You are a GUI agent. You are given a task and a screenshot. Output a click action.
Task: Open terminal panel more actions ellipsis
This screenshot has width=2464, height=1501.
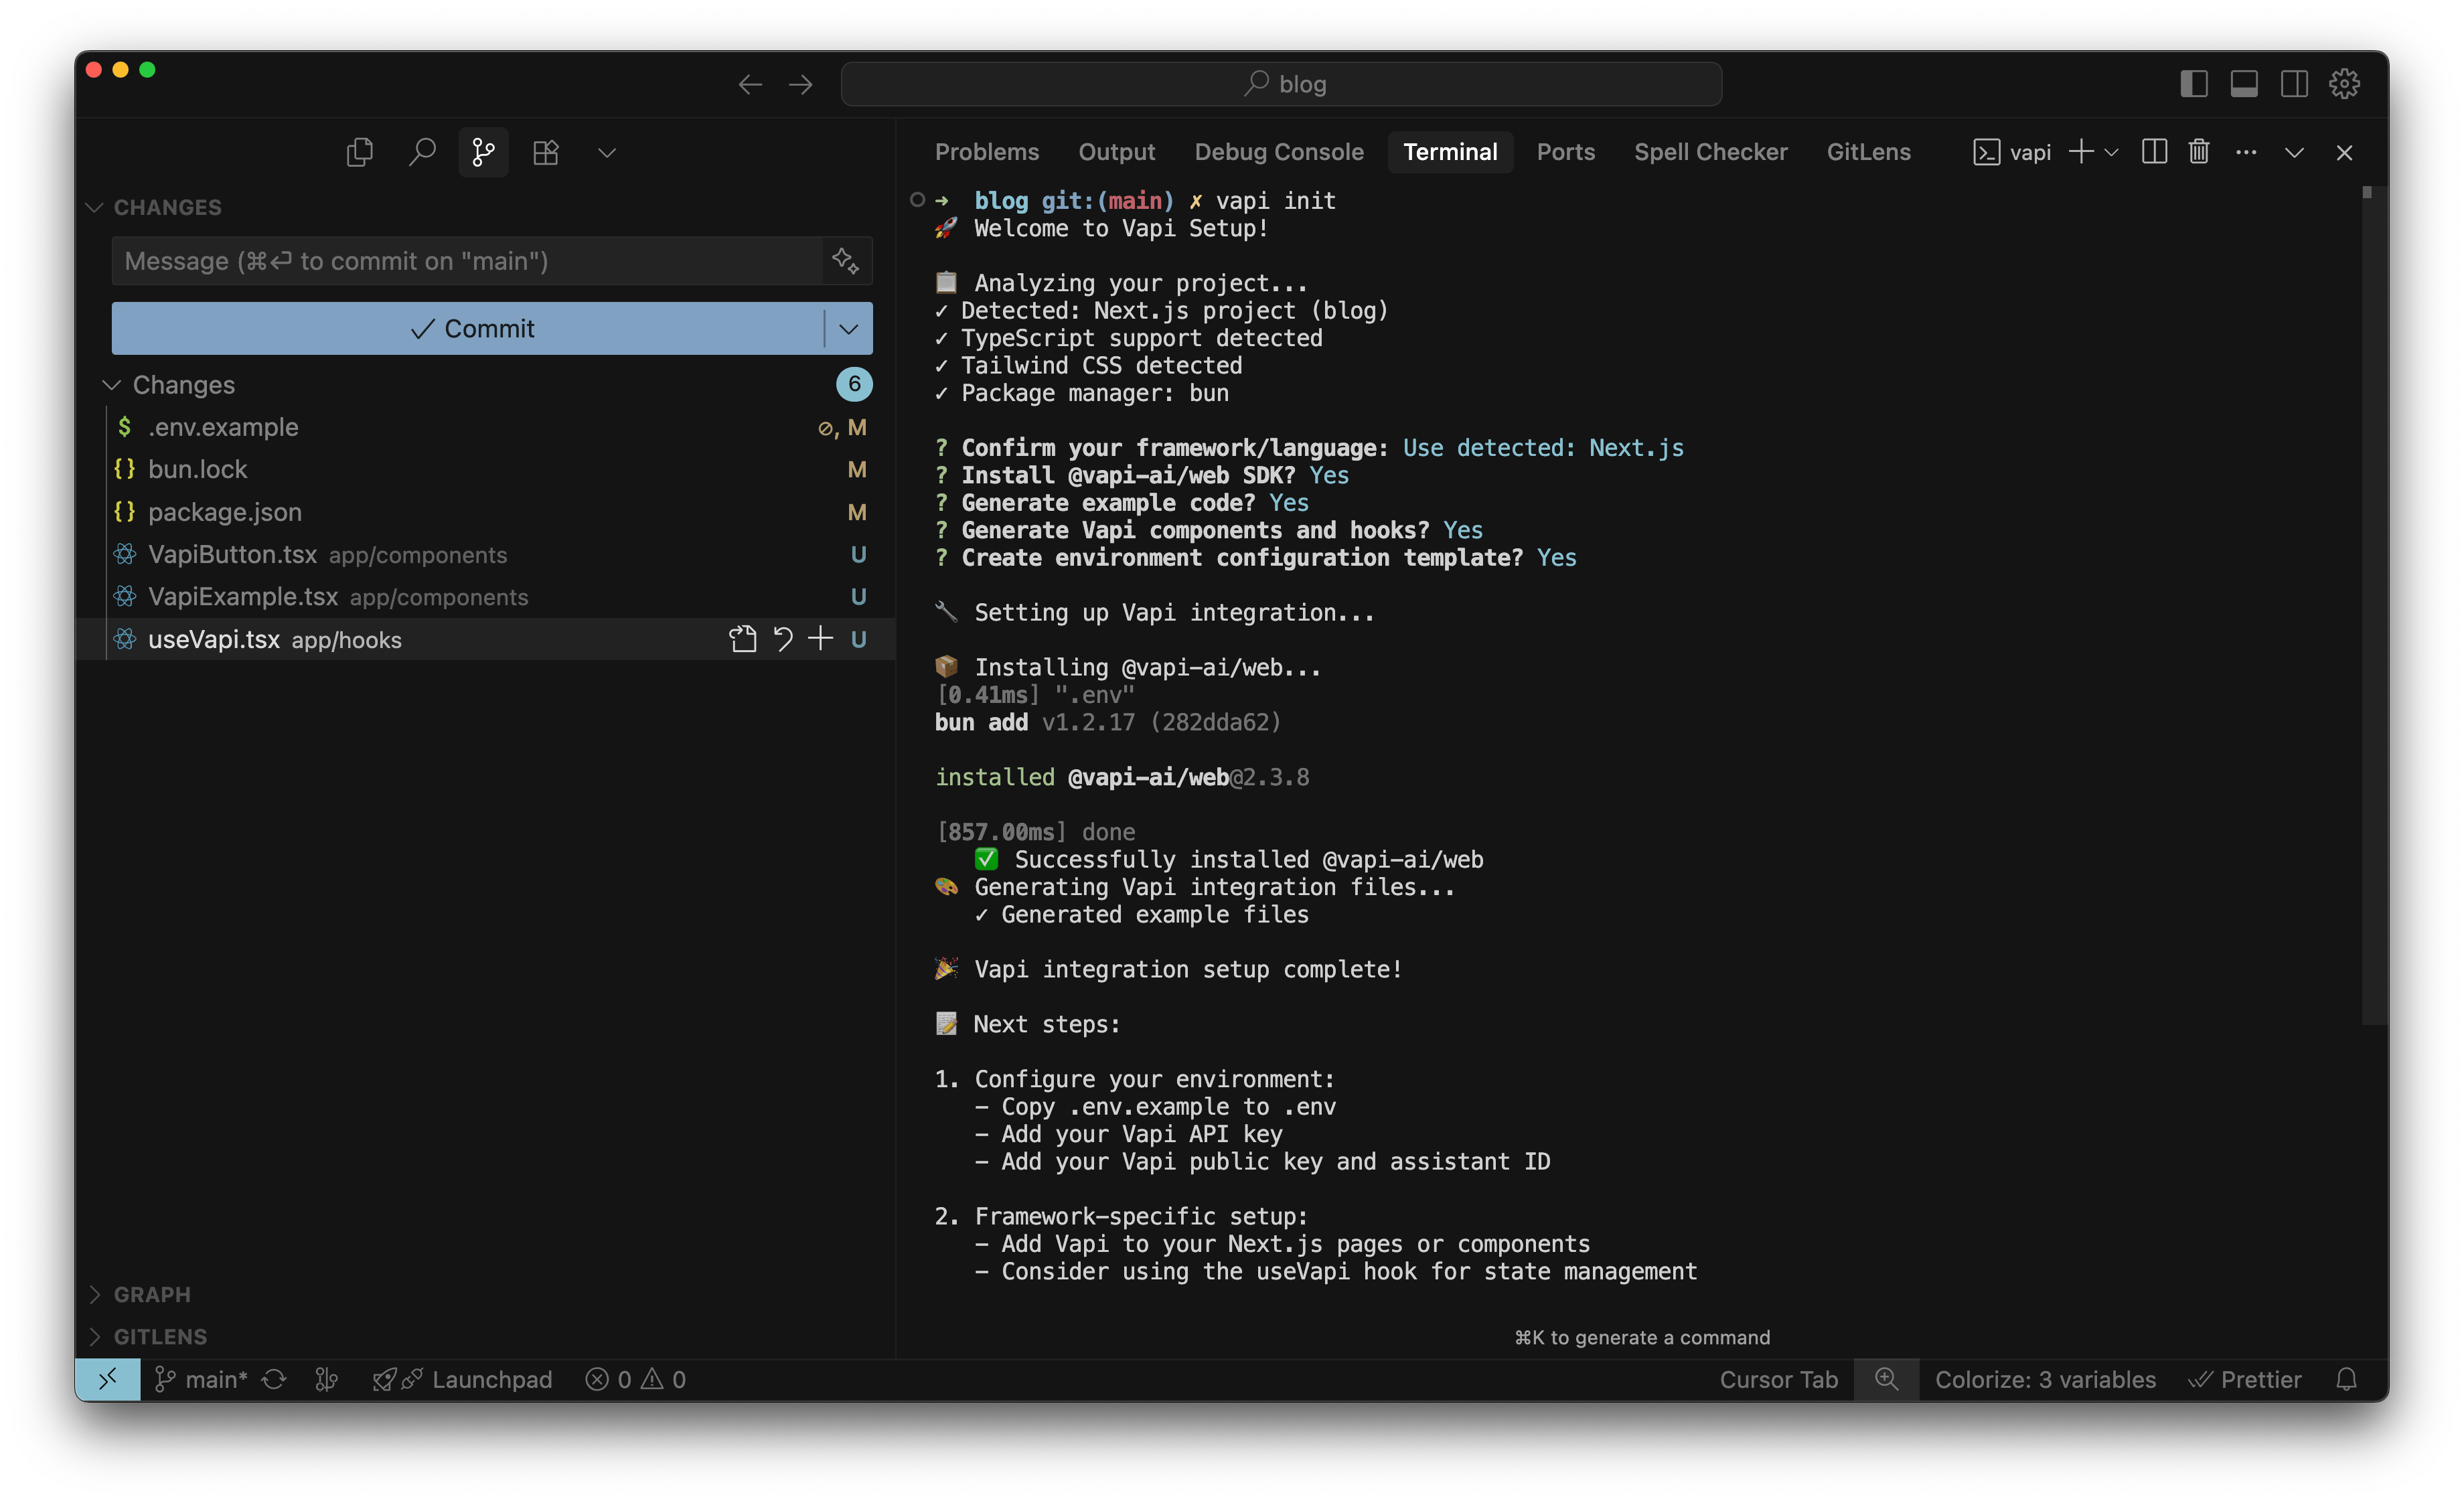(x=2246, y=152)
